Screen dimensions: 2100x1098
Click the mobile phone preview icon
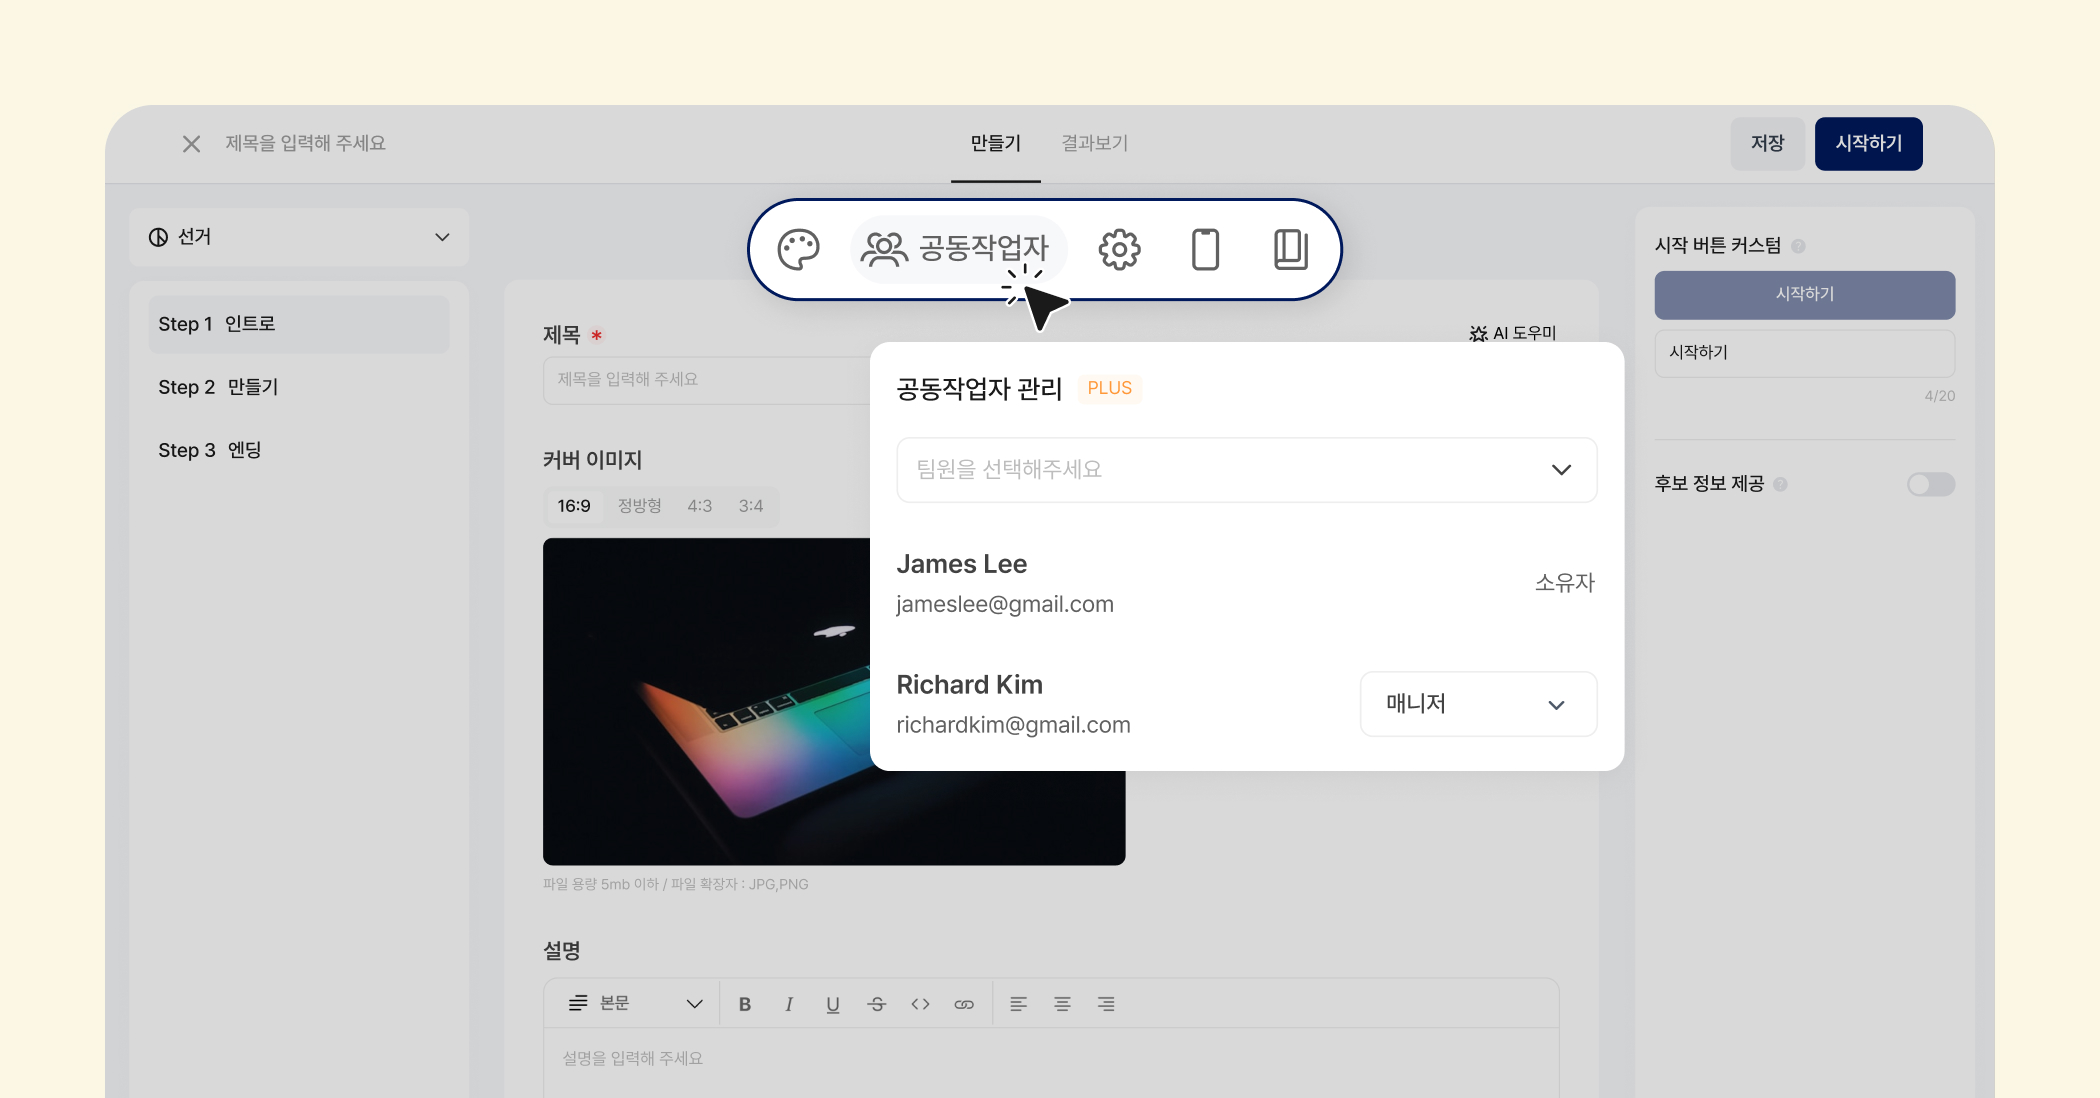1205,250
